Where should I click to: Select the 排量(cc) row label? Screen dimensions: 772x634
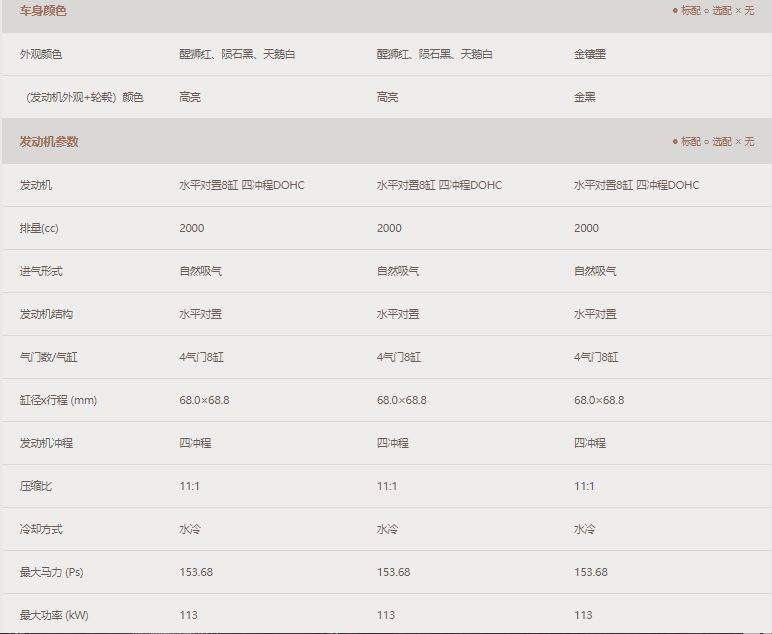point(39,228)
